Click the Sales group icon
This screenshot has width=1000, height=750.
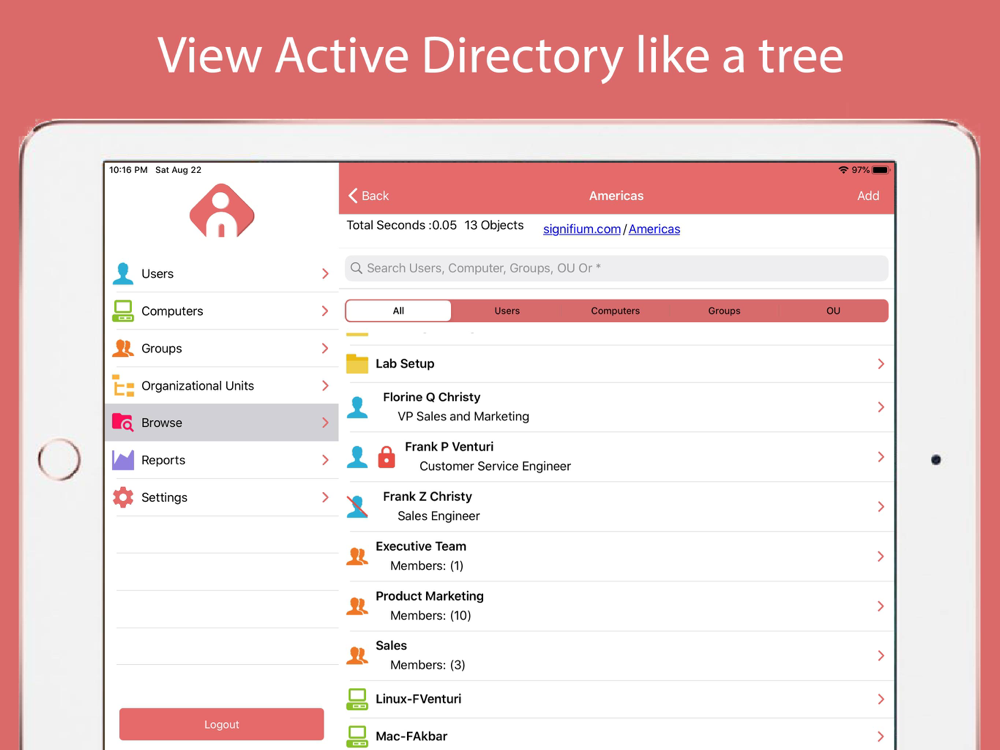[x=357, y=656]
